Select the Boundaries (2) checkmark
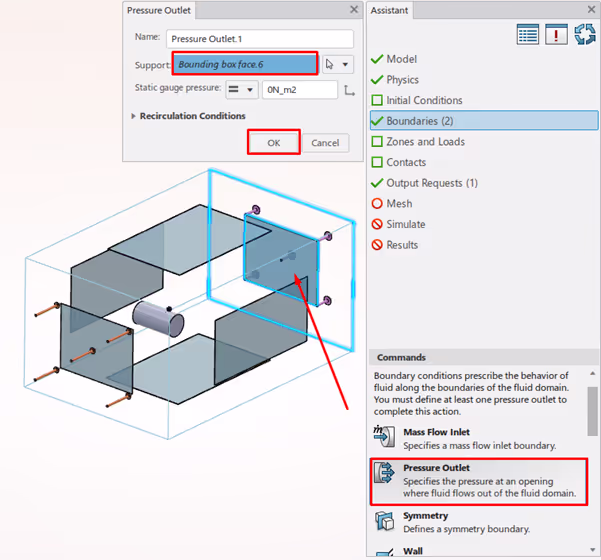Image resolution: width=601 pixels, height=560 pixels. pos(377,121)
